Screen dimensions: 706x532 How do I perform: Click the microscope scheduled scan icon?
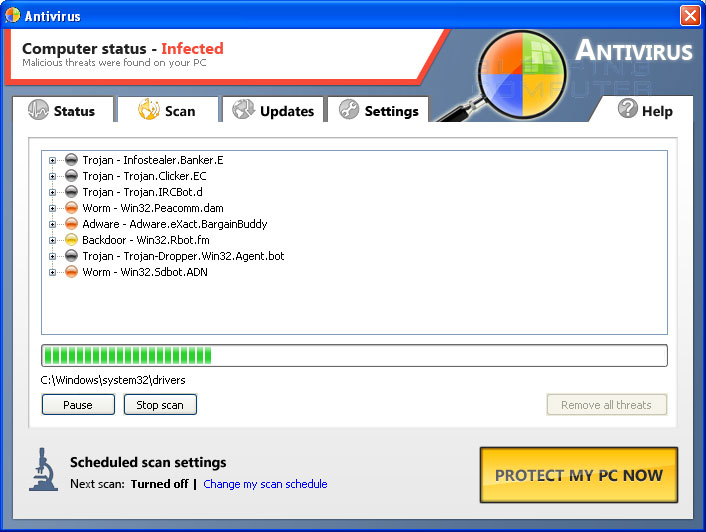click(43, 469)
